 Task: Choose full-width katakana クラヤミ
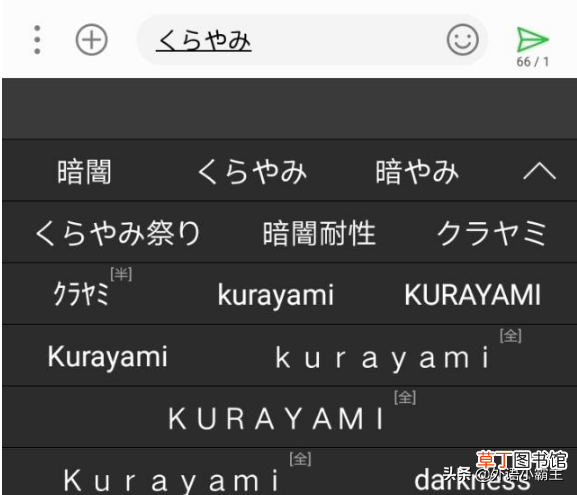[x=492, y=233]
